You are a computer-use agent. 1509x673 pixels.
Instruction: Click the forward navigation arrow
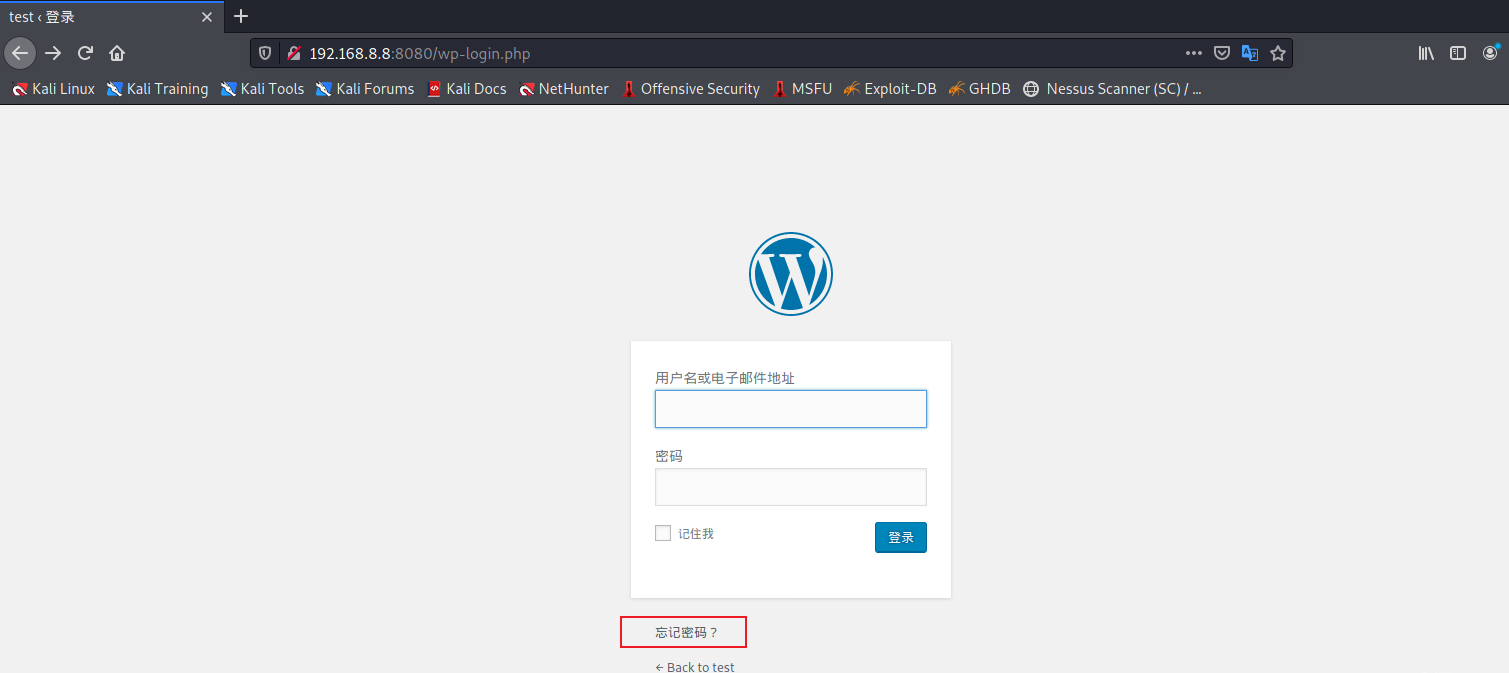coord(53,53)
